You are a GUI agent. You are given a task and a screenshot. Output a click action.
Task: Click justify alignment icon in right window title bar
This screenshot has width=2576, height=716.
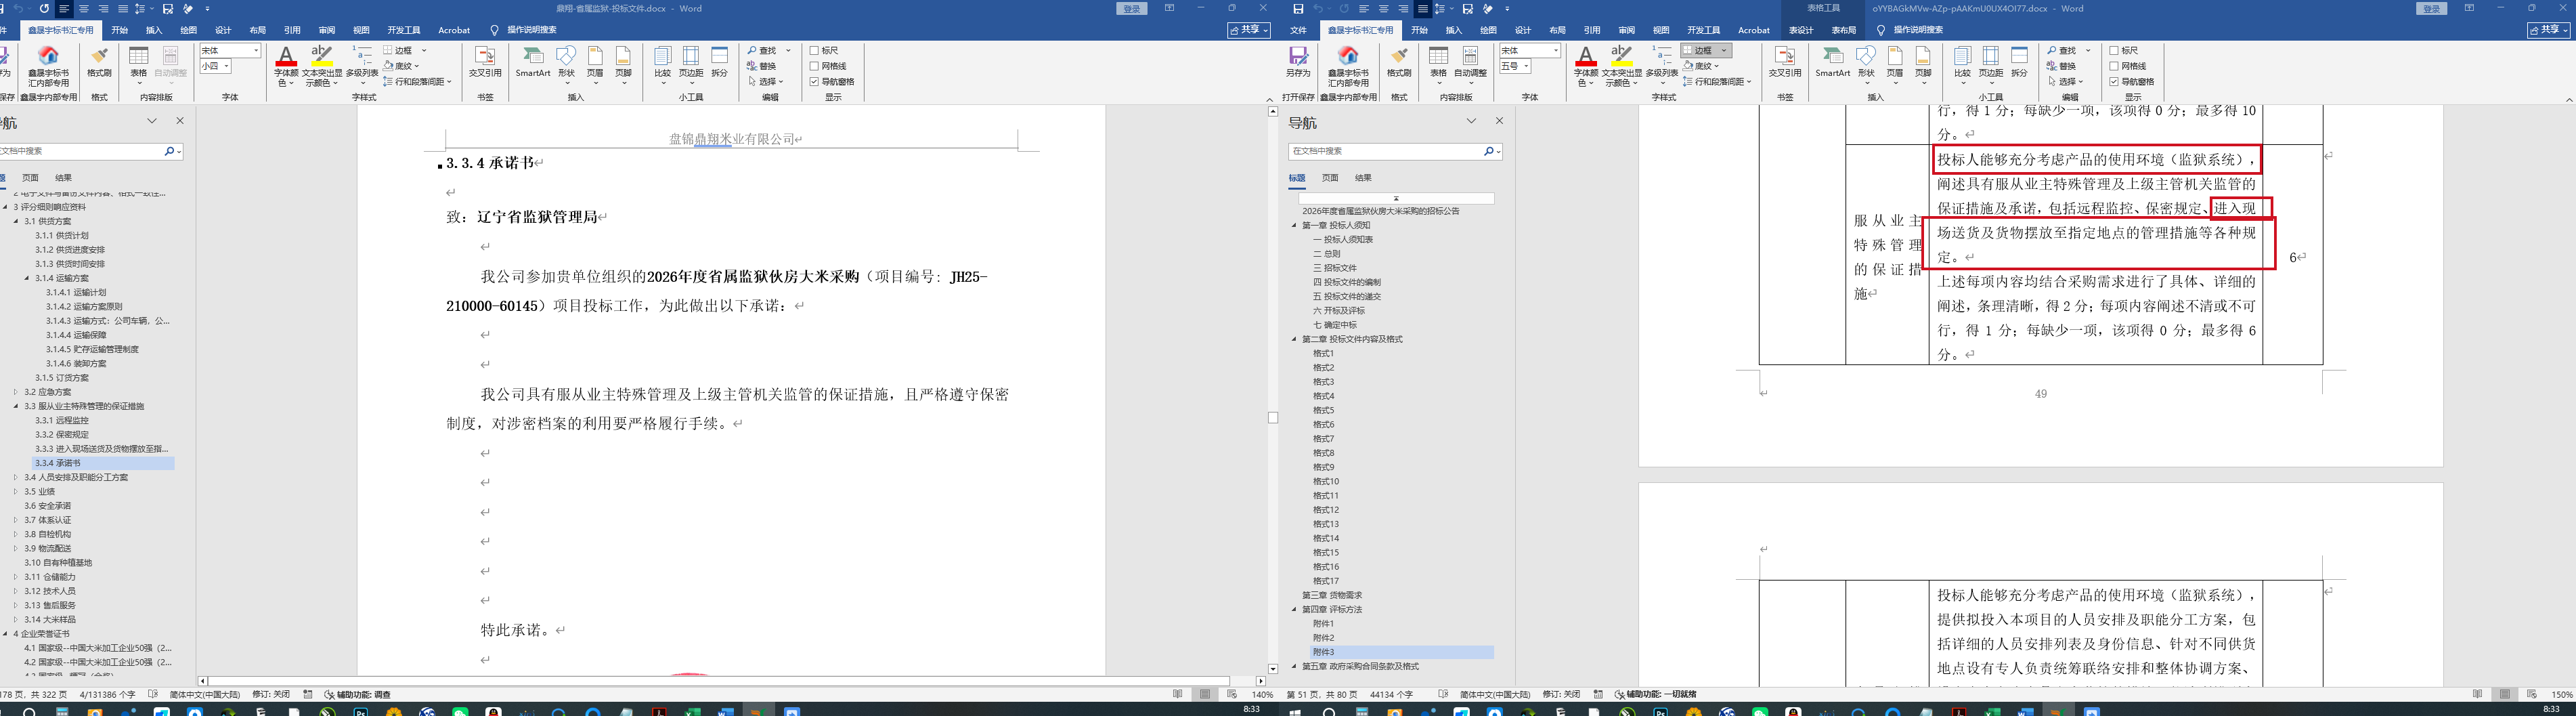pyautogui.click(x=1422, y=9)
